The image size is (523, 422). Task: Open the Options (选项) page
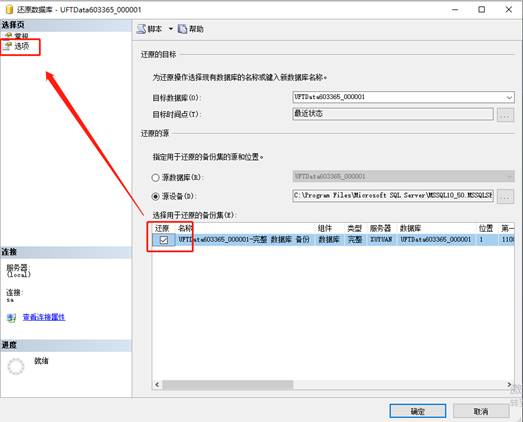[22, 46]
